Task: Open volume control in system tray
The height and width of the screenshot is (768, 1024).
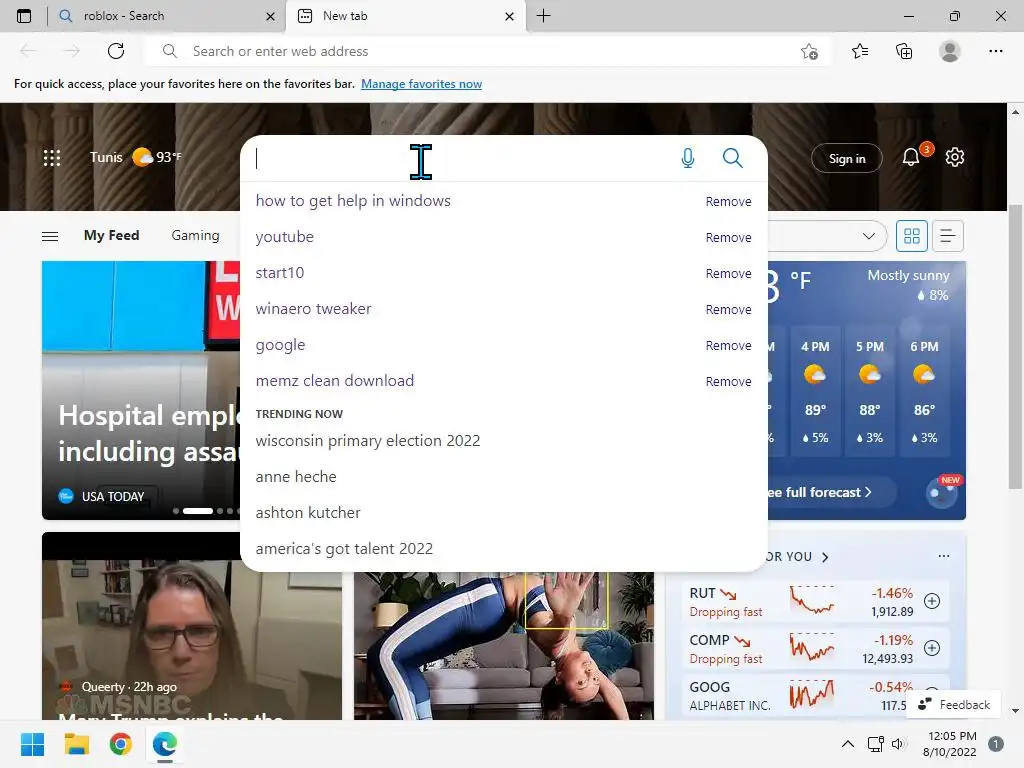Action: point(899,744)
